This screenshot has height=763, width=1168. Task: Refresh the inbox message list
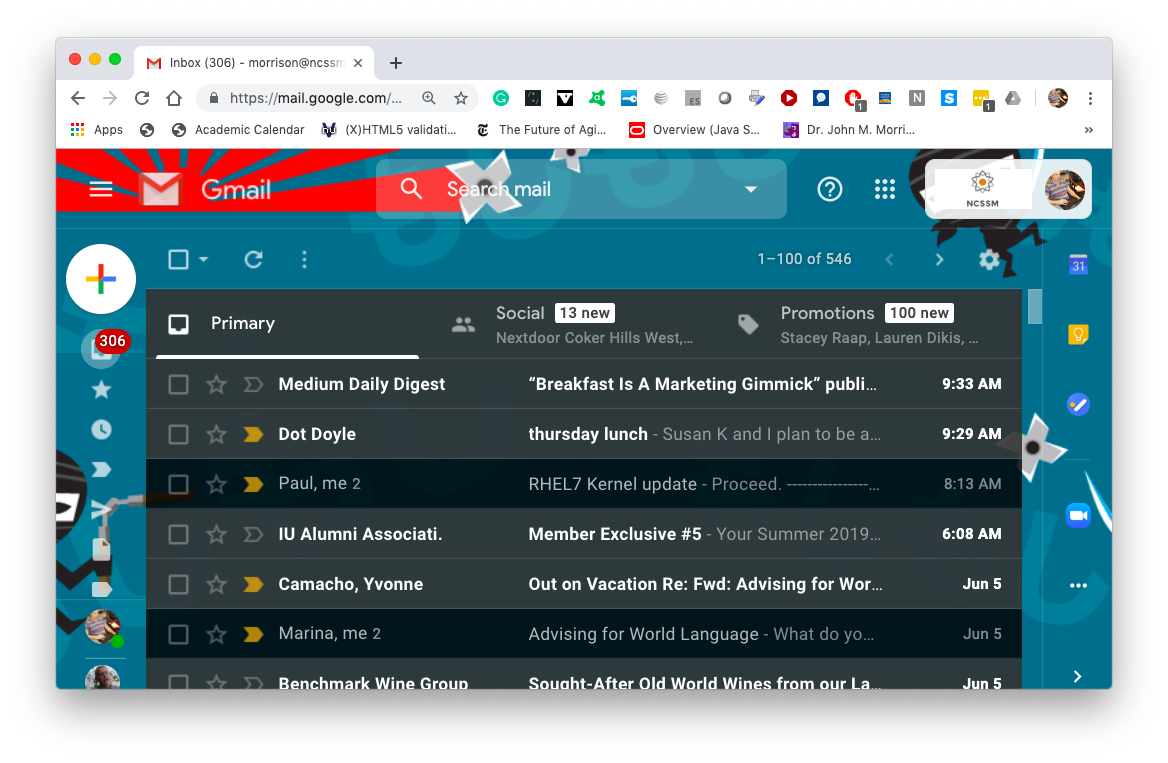click(253, 259)
